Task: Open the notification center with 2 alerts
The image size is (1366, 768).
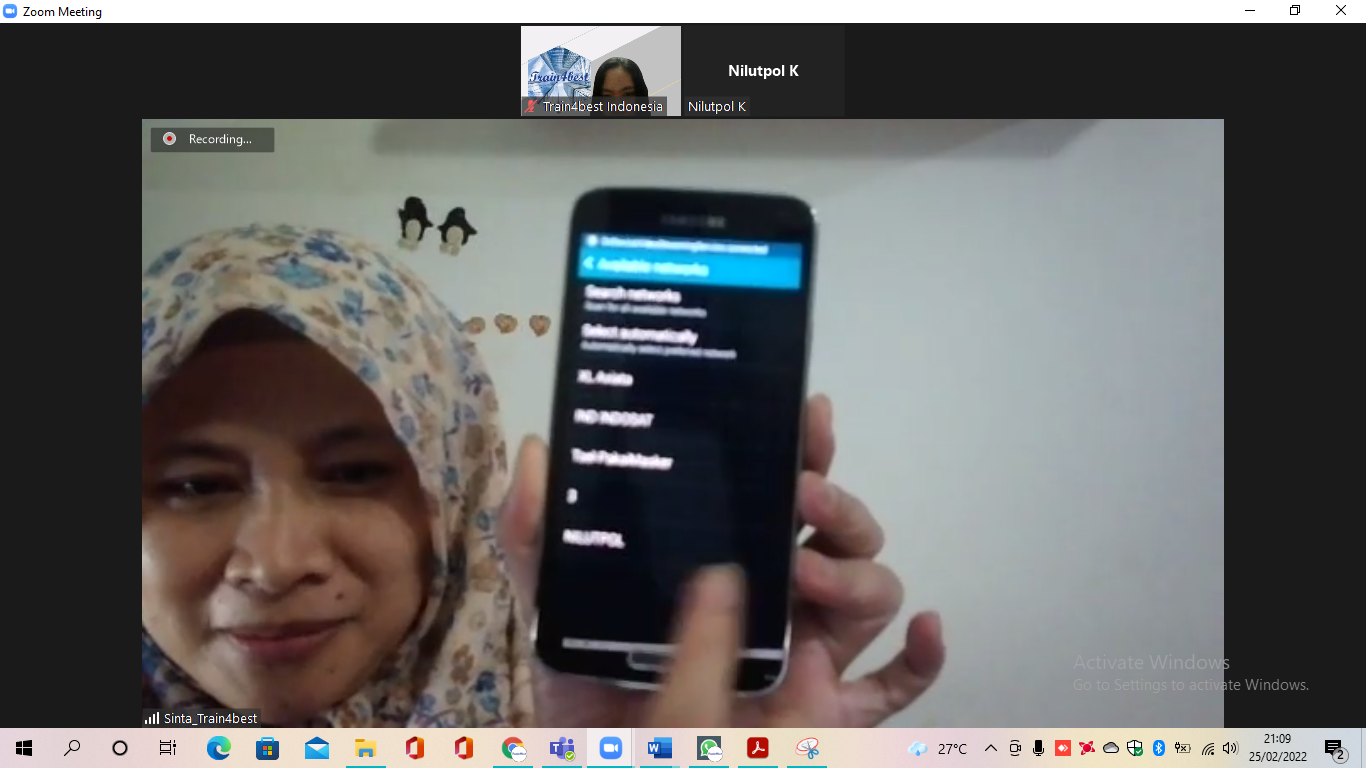Action: click(1335, 749)
